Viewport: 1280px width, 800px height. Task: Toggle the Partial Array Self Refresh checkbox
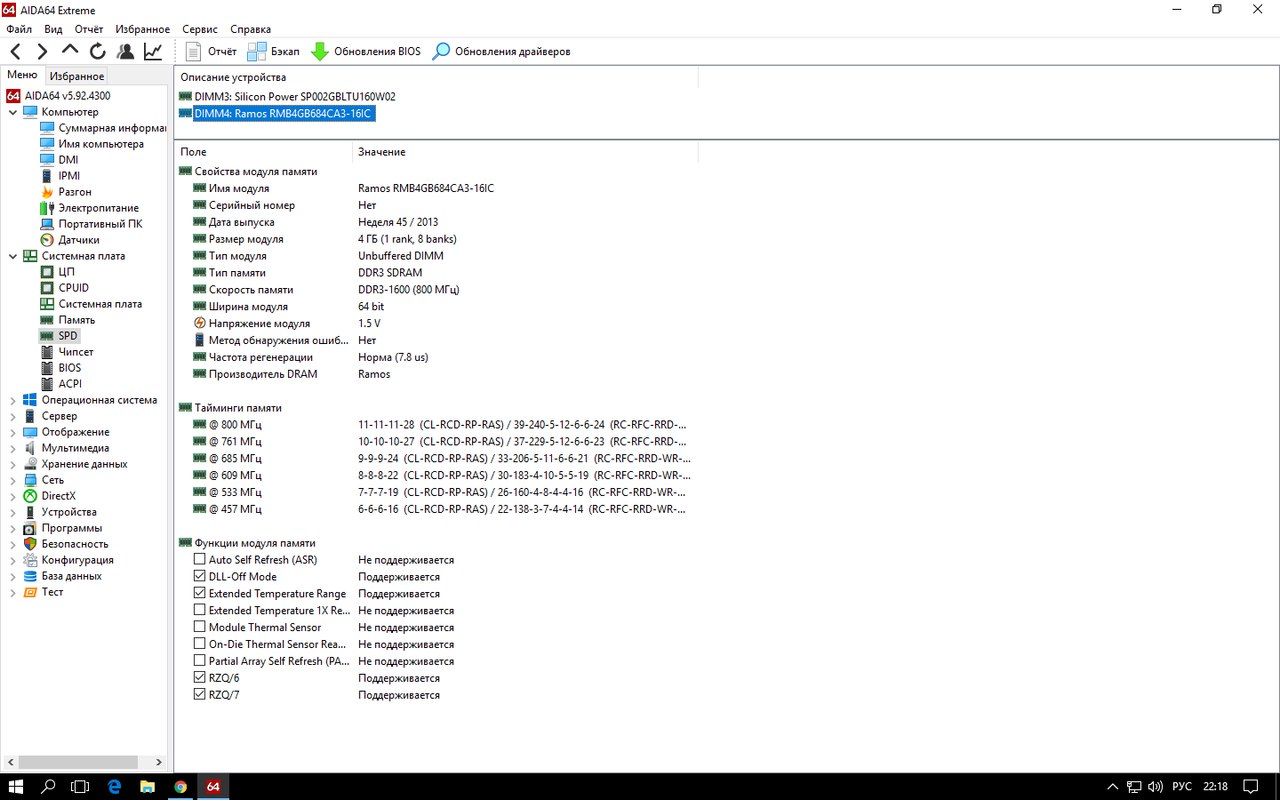[x=200, y=661]
